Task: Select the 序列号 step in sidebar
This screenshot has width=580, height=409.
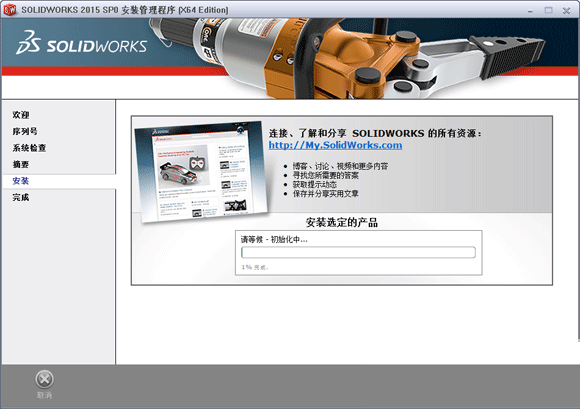Action: pos(25,131)
